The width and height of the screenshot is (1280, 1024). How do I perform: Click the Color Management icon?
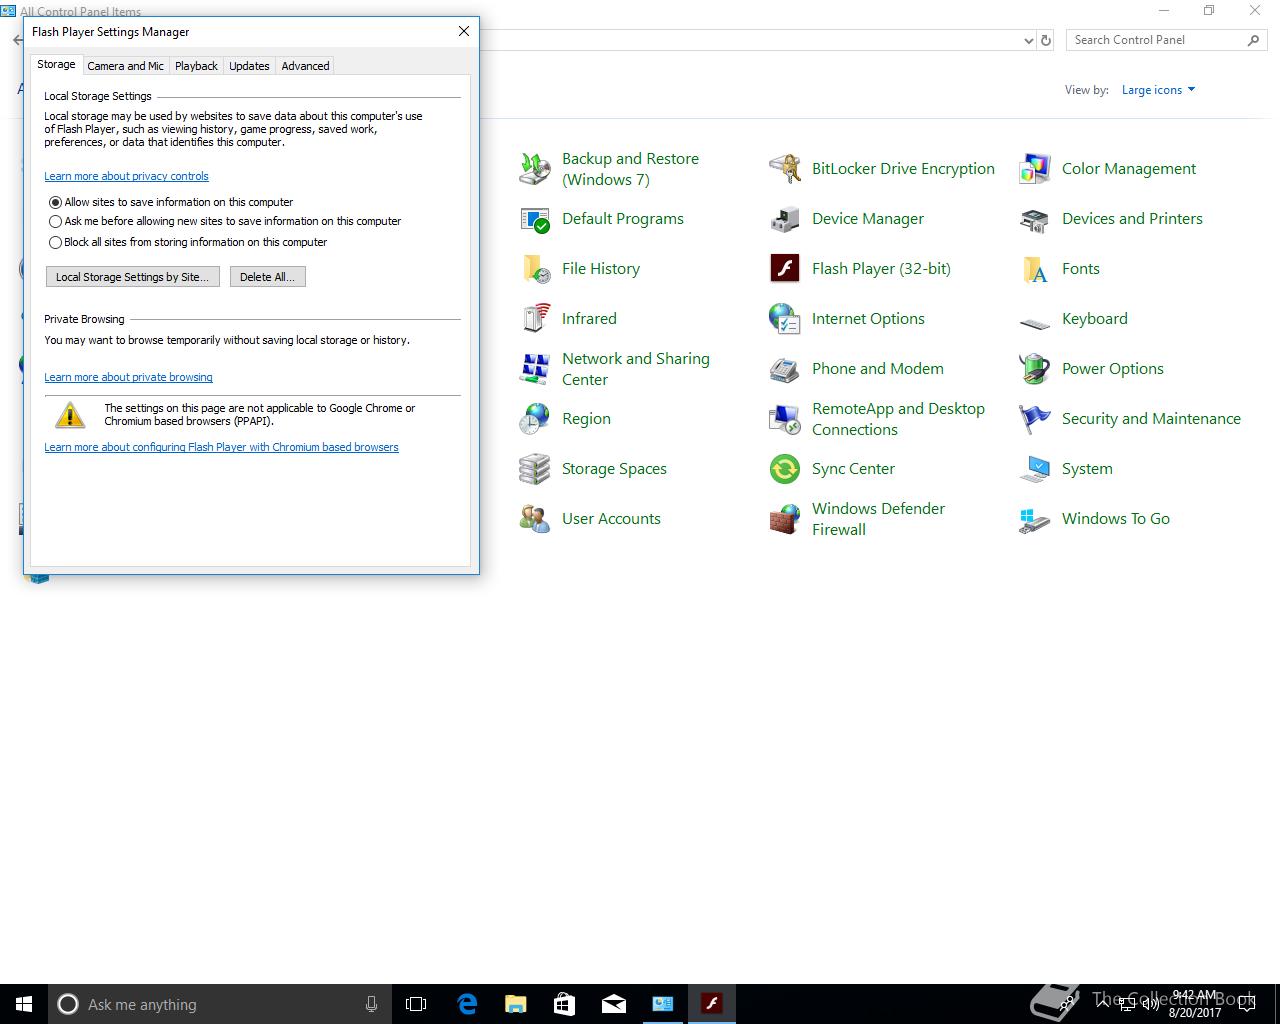(1034, 169)
